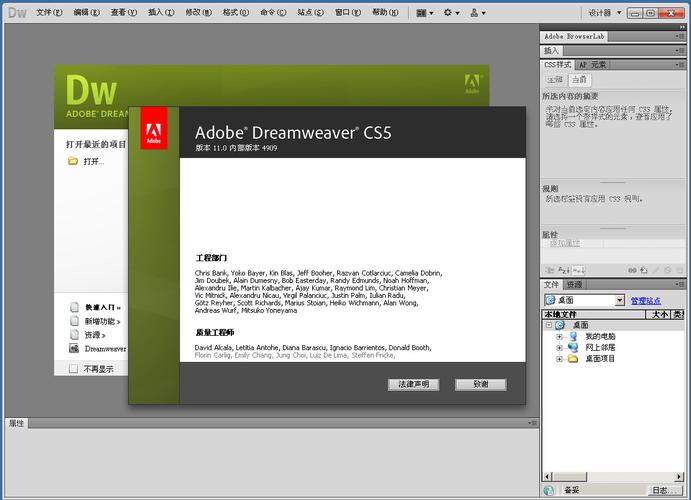The image size is (691, 500).
Task: Open the CSS样式 panel options menu icon
Action: [x=680, y=65]
